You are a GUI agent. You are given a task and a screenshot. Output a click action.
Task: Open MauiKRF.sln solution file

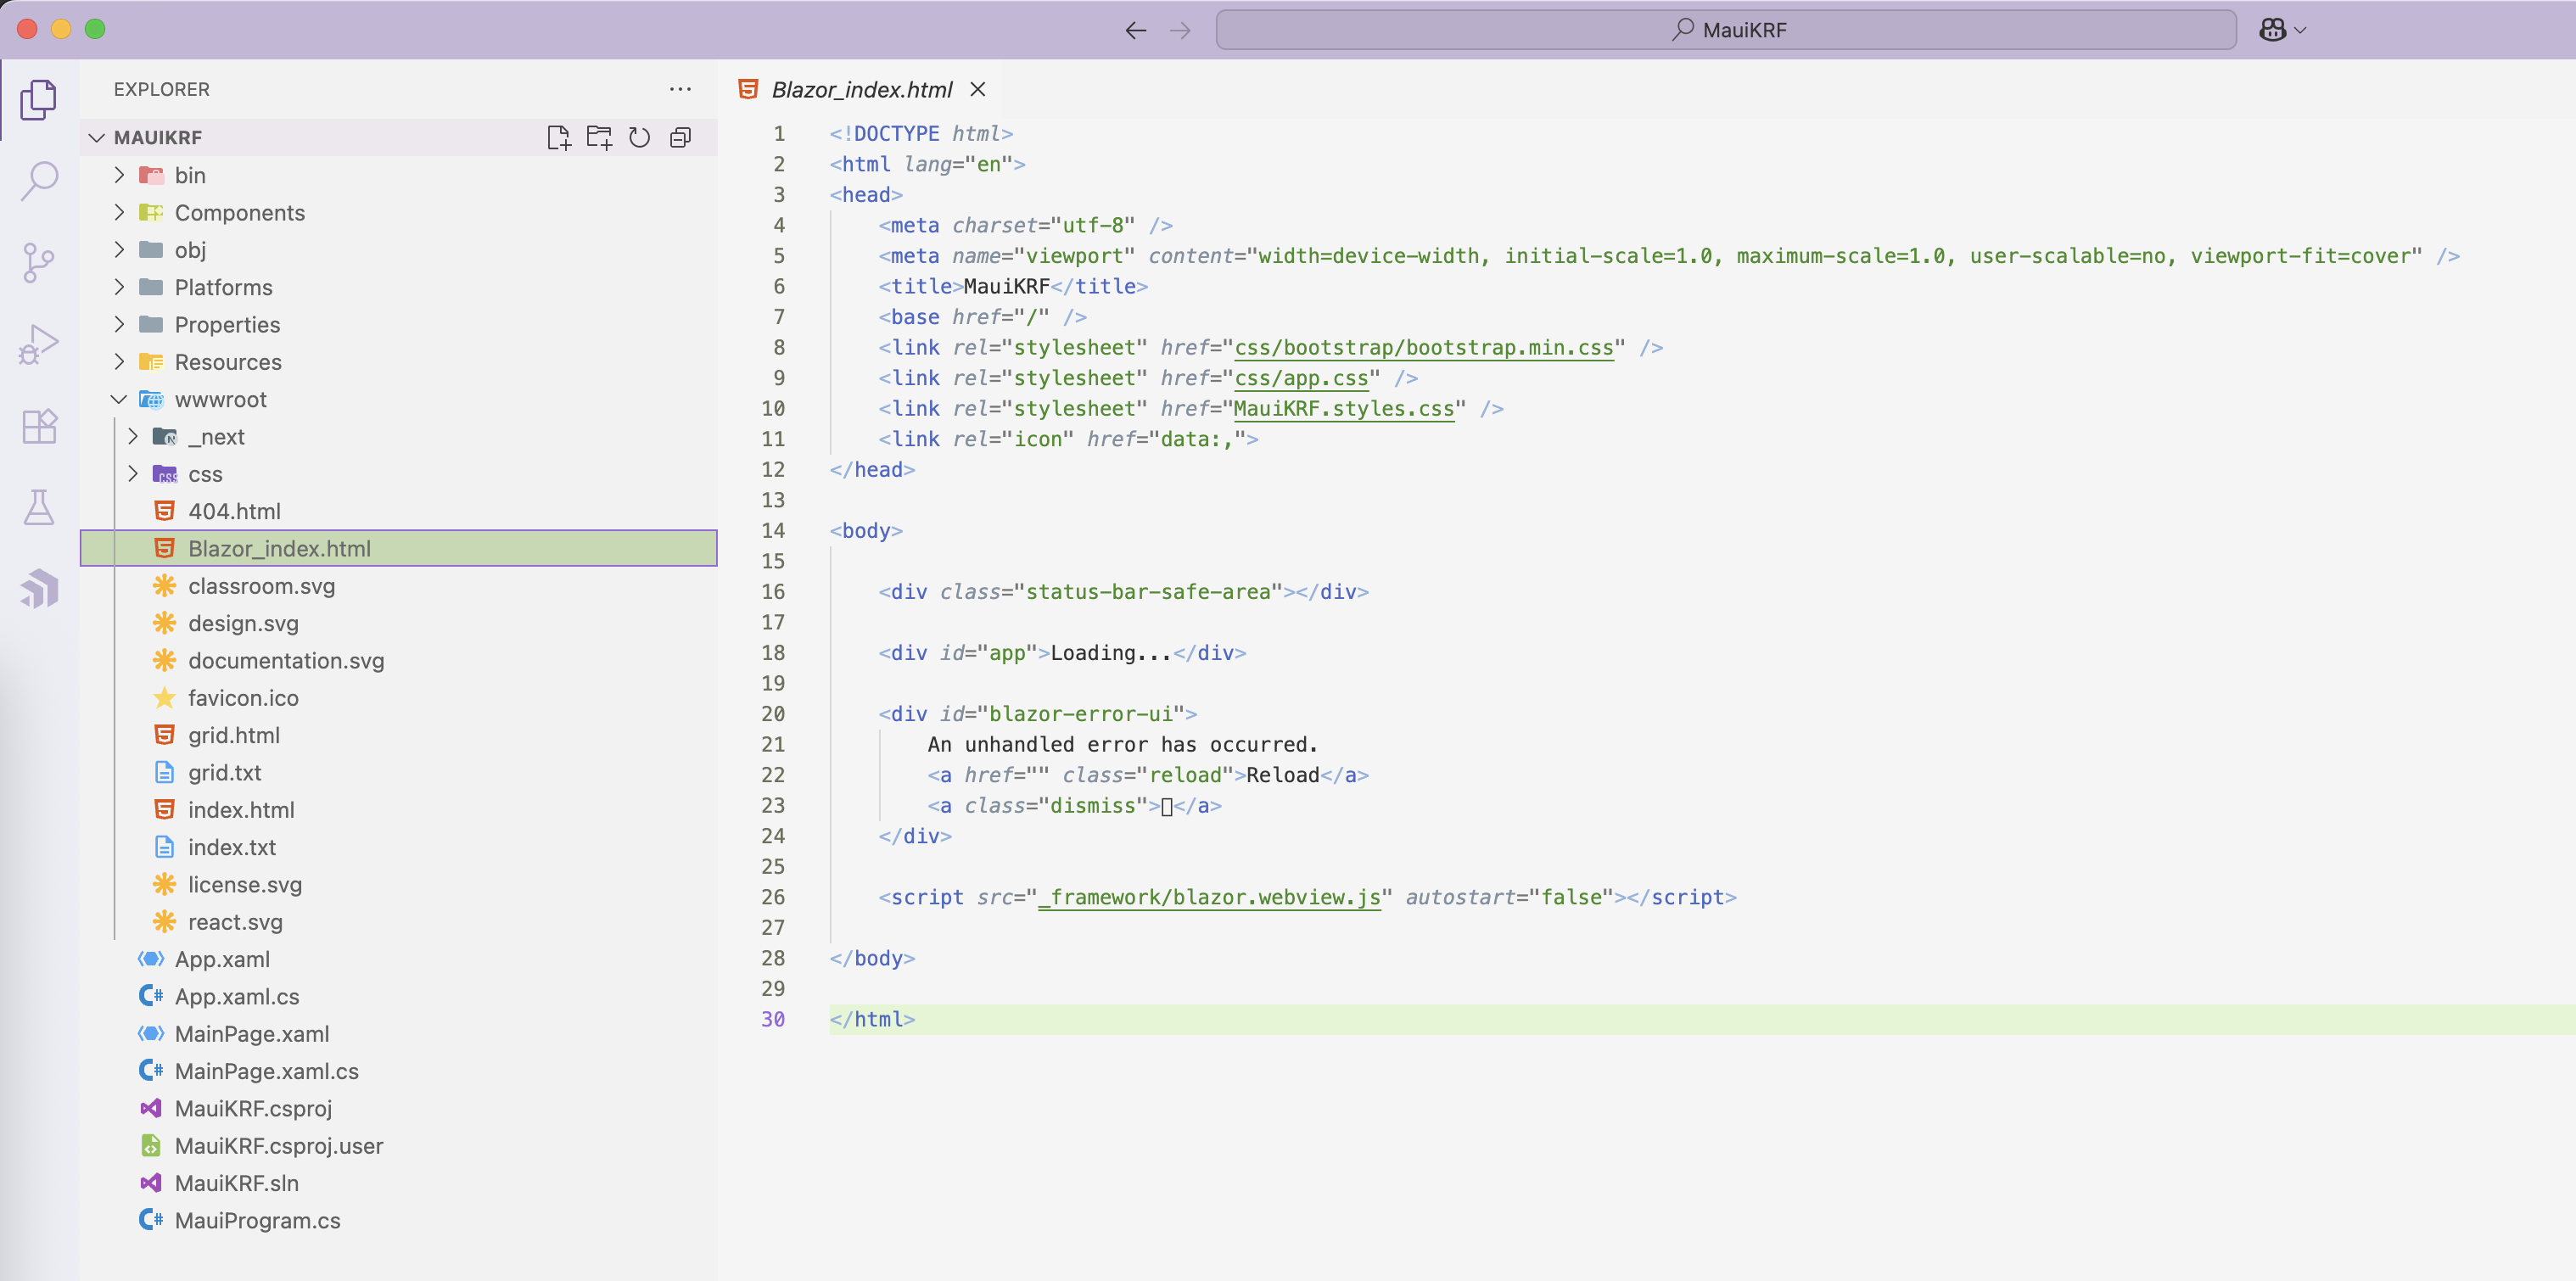click(x=399, y=1183)
